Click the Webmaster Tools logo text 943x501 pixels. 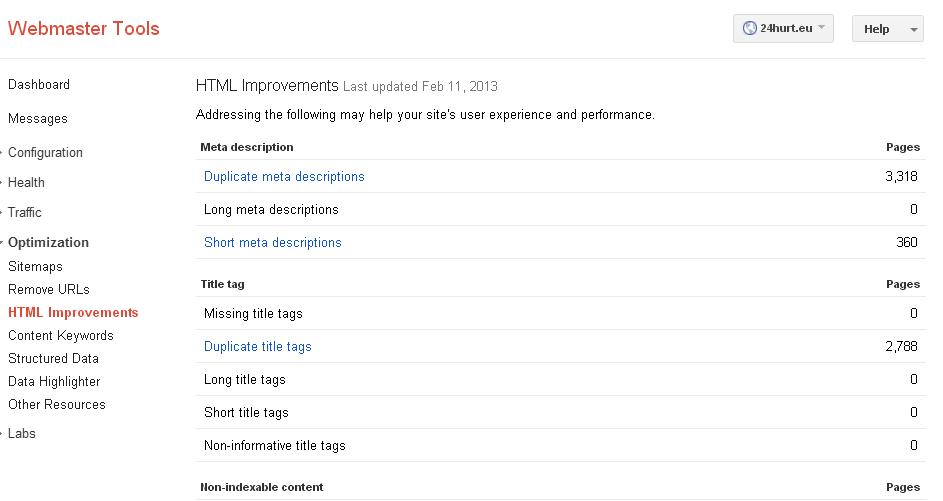click(83, 28)
